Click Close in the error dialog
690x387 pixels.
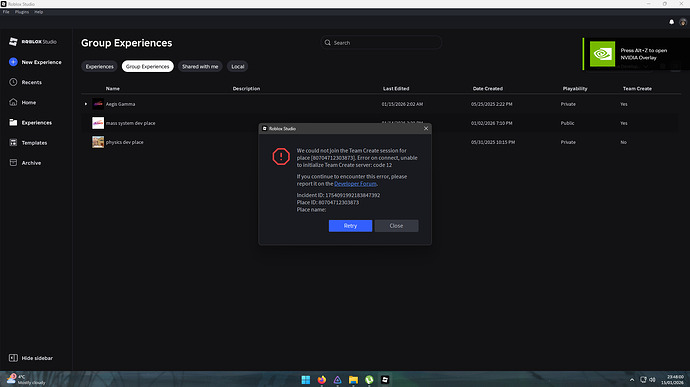coord(396,226)
